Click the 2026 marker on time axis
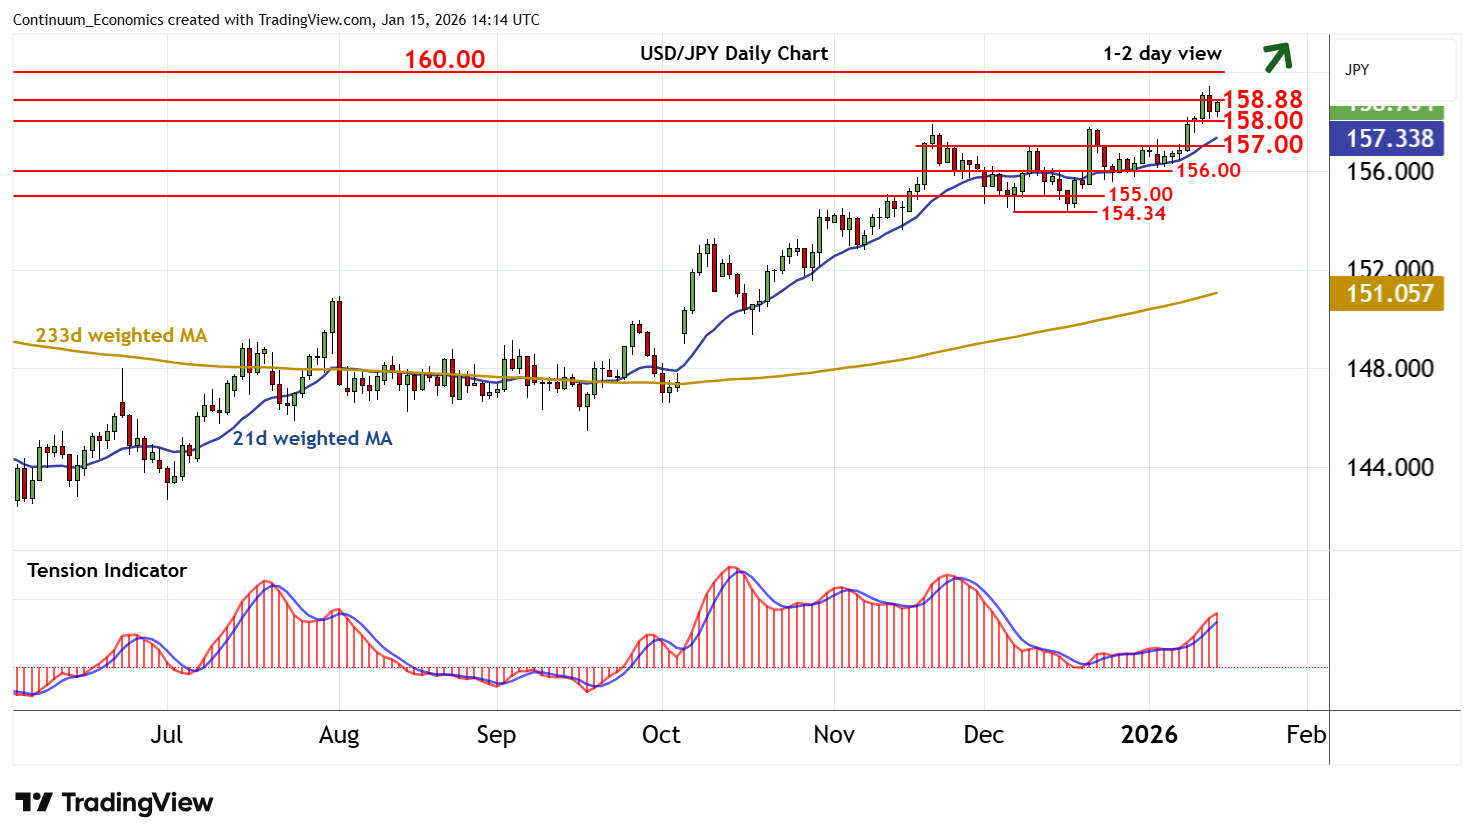1474x840 pixels. (1149, 735)
